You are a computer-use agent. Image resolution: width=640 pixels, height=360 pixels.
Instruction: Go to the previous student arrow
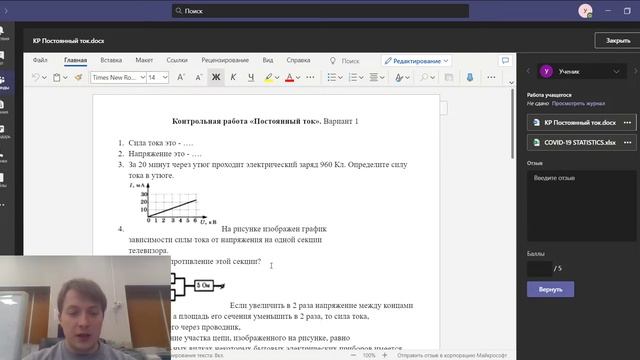[529, 71]
